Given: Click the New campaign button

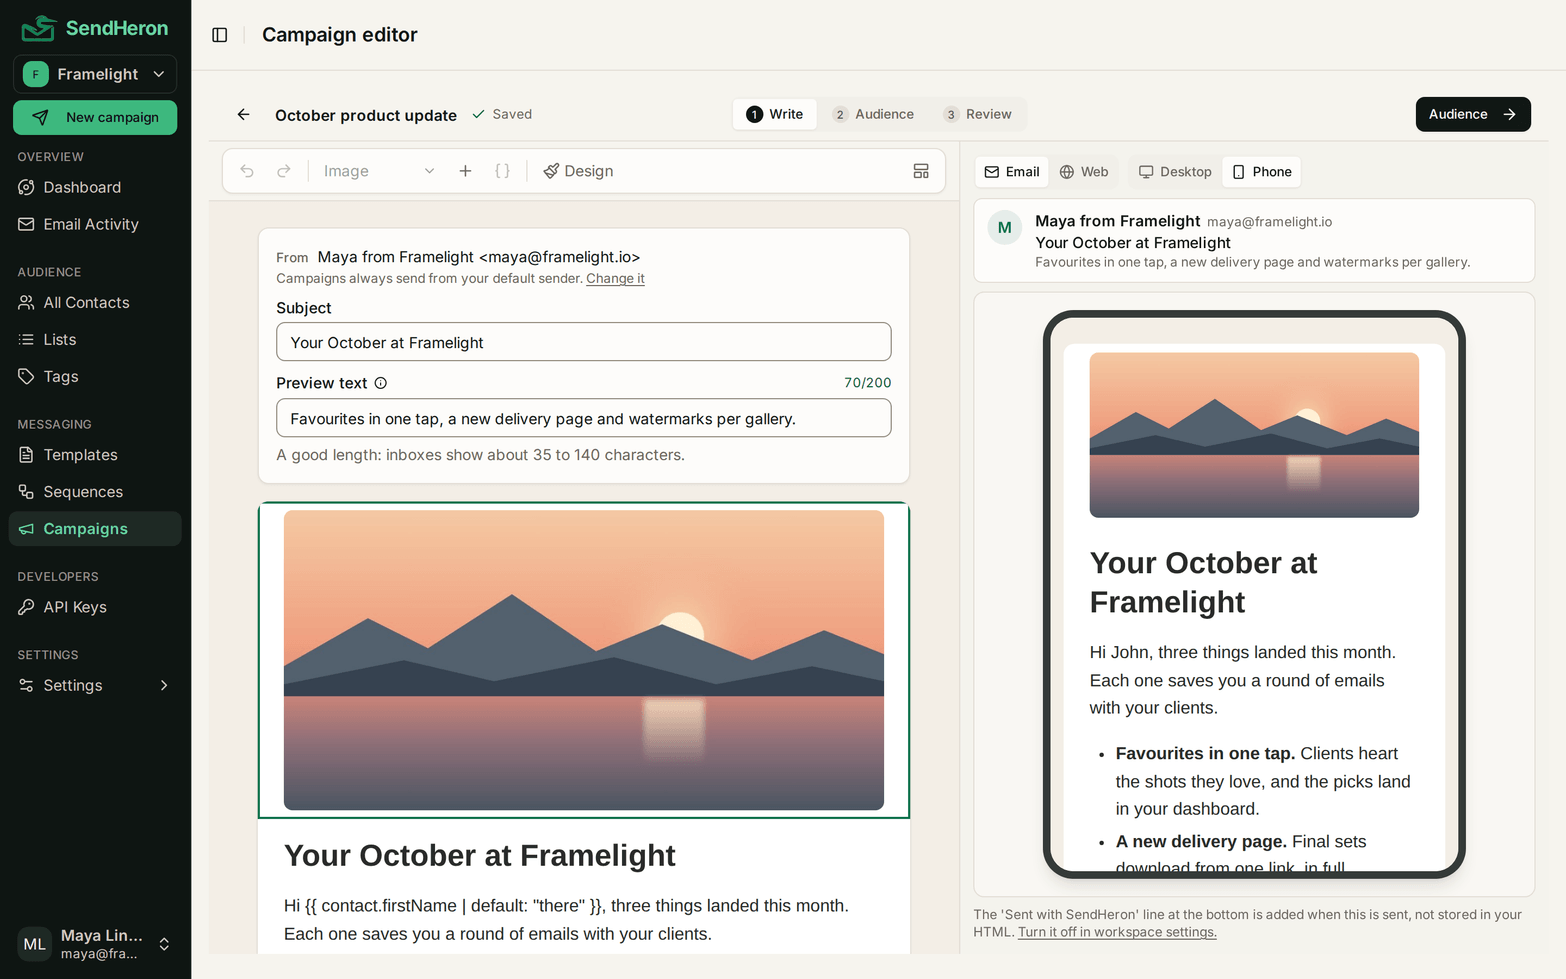Looking at the screenshot, I should (x=95, y=117).
